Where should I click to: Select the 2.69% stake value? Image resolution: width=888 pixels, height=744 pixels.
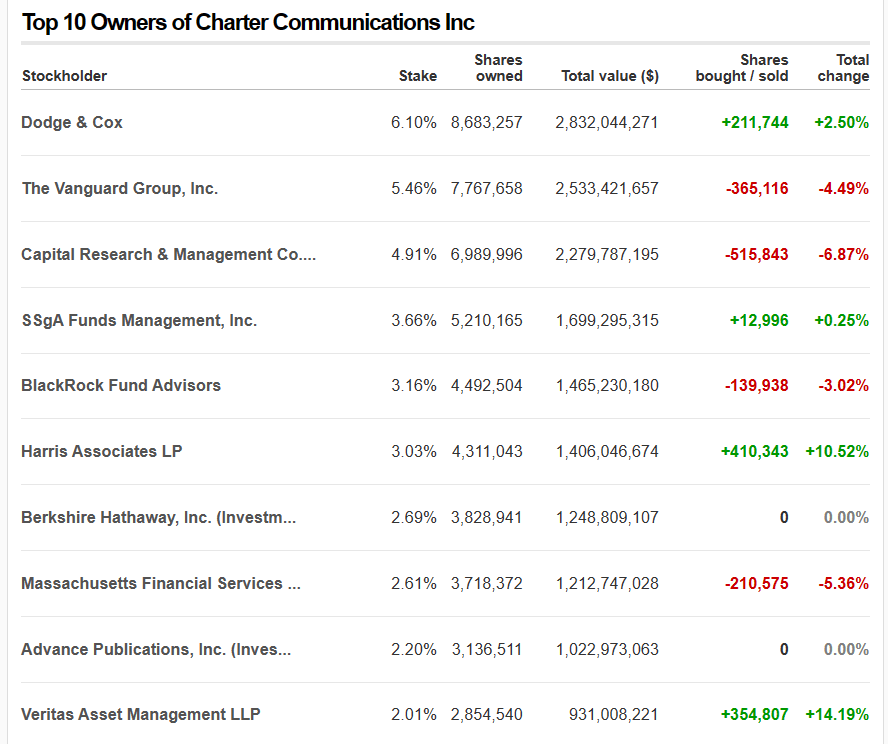pyautogui.click(x=414, y=518)
